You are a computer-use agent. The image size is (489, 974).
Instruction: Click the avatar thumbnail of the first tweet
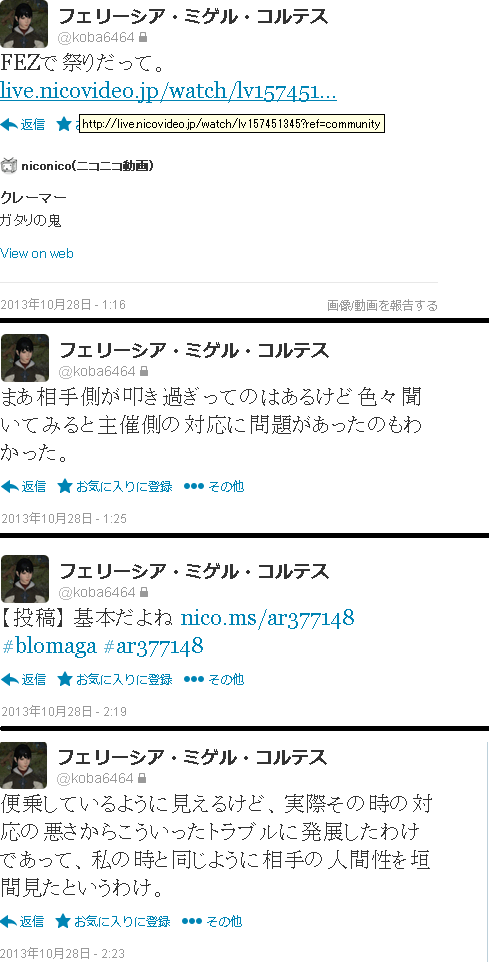tap(24, 24)
